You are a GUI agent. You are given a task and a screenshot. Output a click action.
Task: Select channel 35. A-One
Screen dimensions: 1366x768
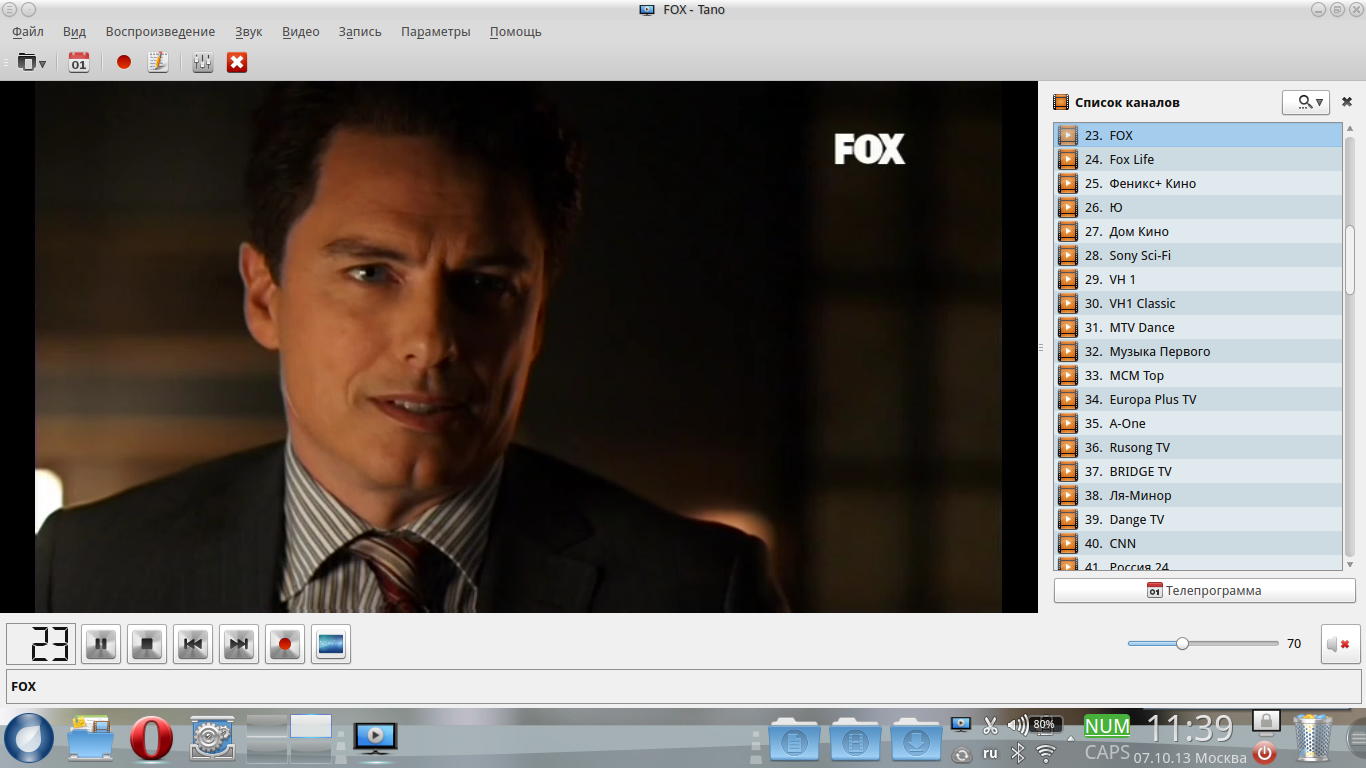click(1198, 423)
